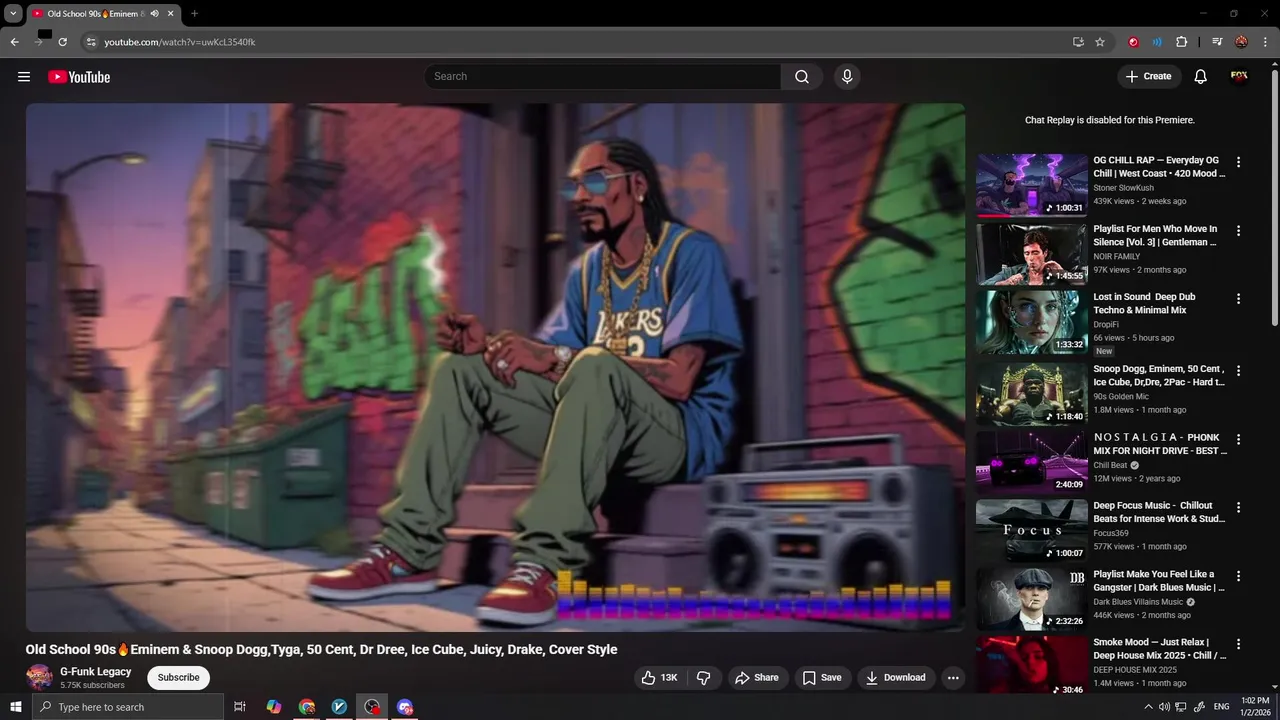Dislike the video
Viewport: 1280px width, 720px height.
(704, 678)
